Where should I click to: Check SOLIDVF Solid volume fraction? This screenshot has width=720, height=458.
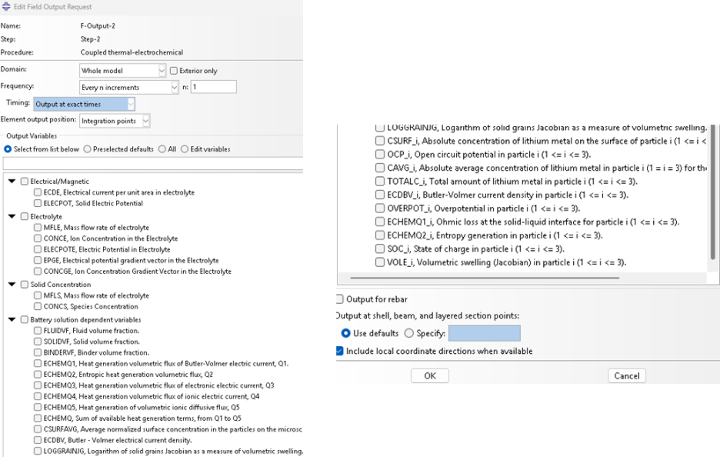click(38, 341)
